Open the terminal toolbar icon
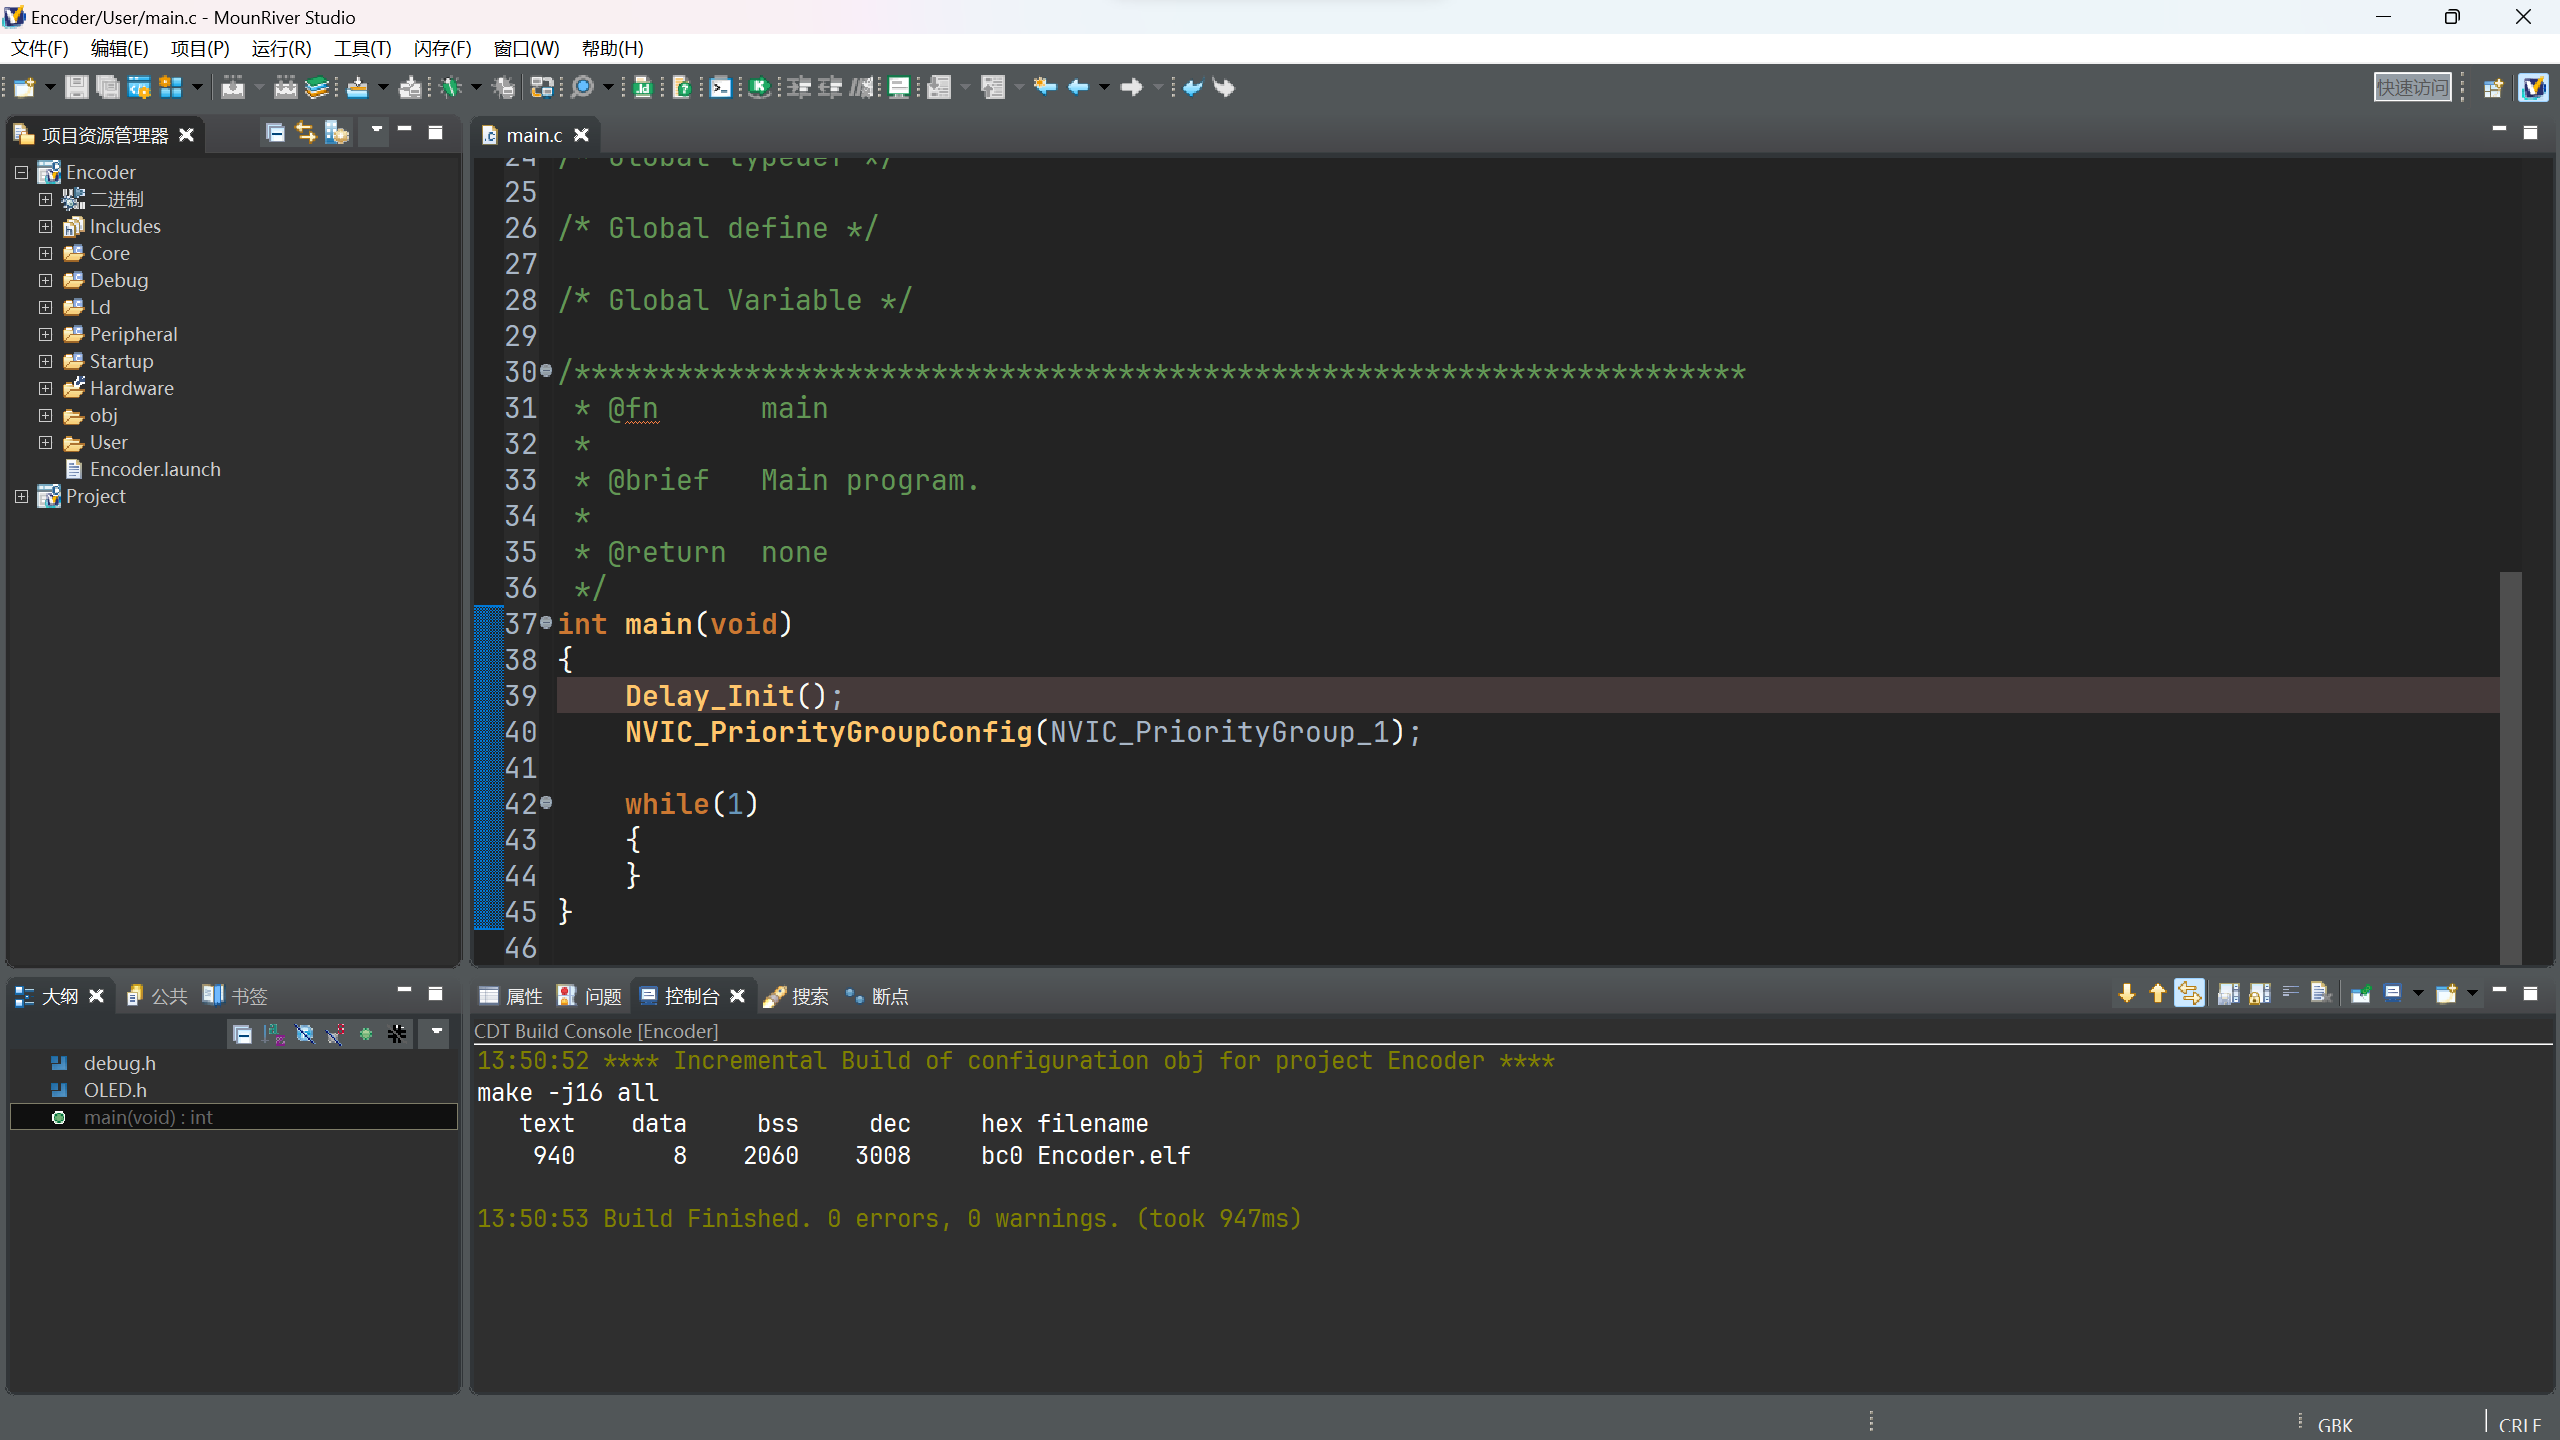Viewport: 2560px width, 1440px height. pyautogui.click(x=720, y=88)
